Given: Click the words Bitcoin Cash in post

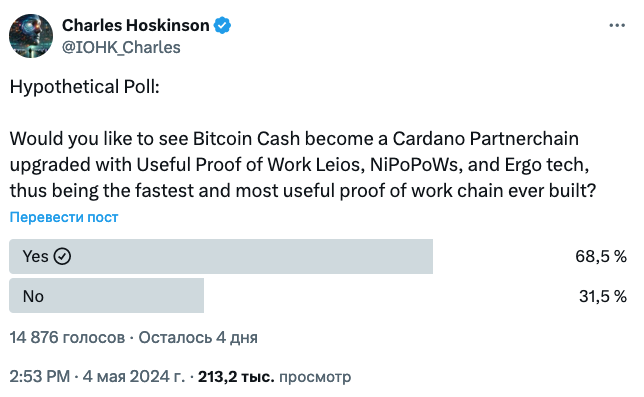Looking at the screenshot, I should click(x=246, y=139).
